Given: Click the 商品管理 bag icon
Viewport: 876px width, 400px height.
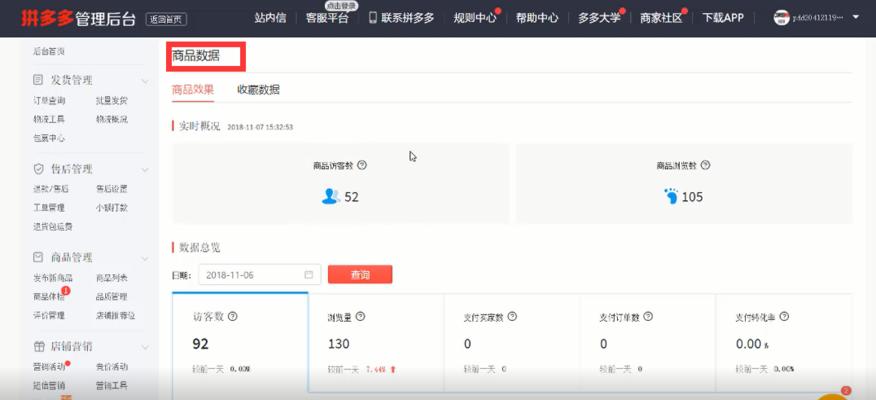Looking at the screenshot, I should (38, 258).
